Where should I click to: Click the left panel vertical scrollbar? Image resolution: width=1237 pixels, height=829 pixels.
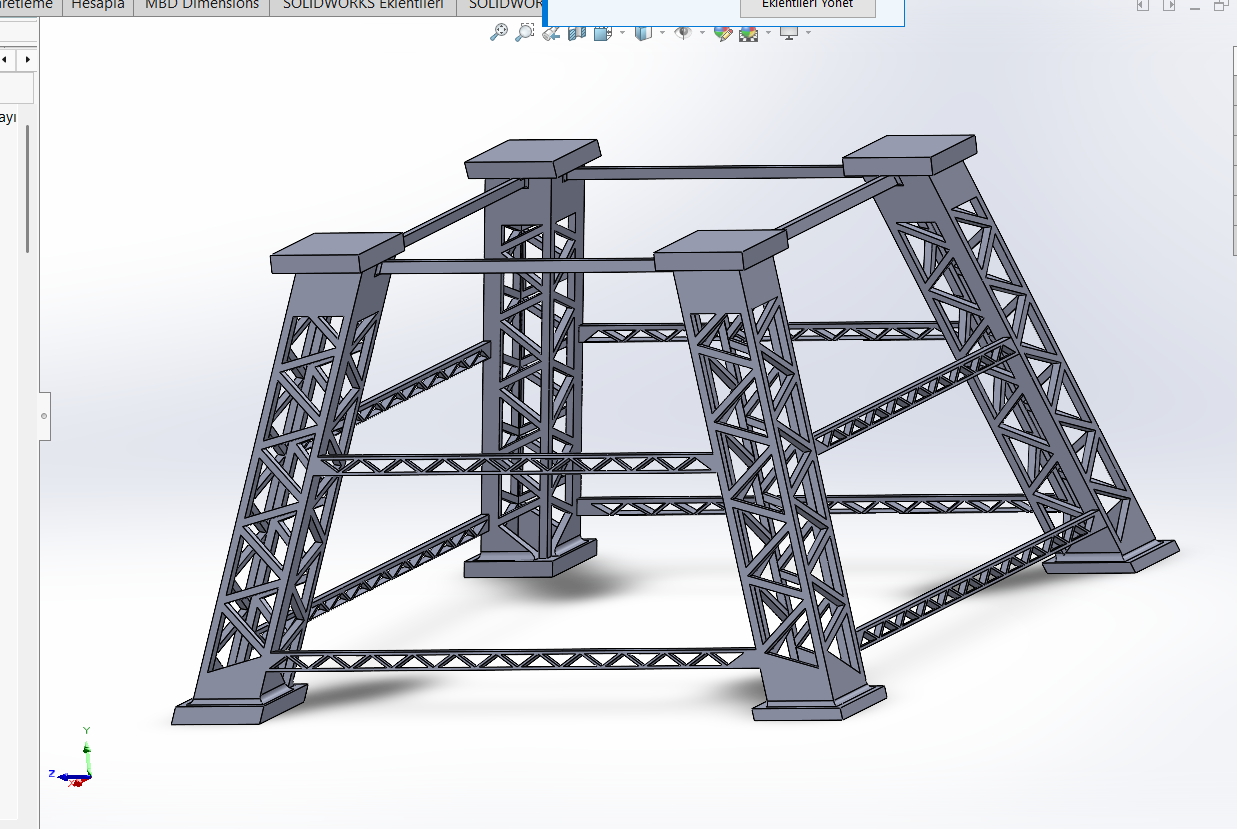coord(28,188)
